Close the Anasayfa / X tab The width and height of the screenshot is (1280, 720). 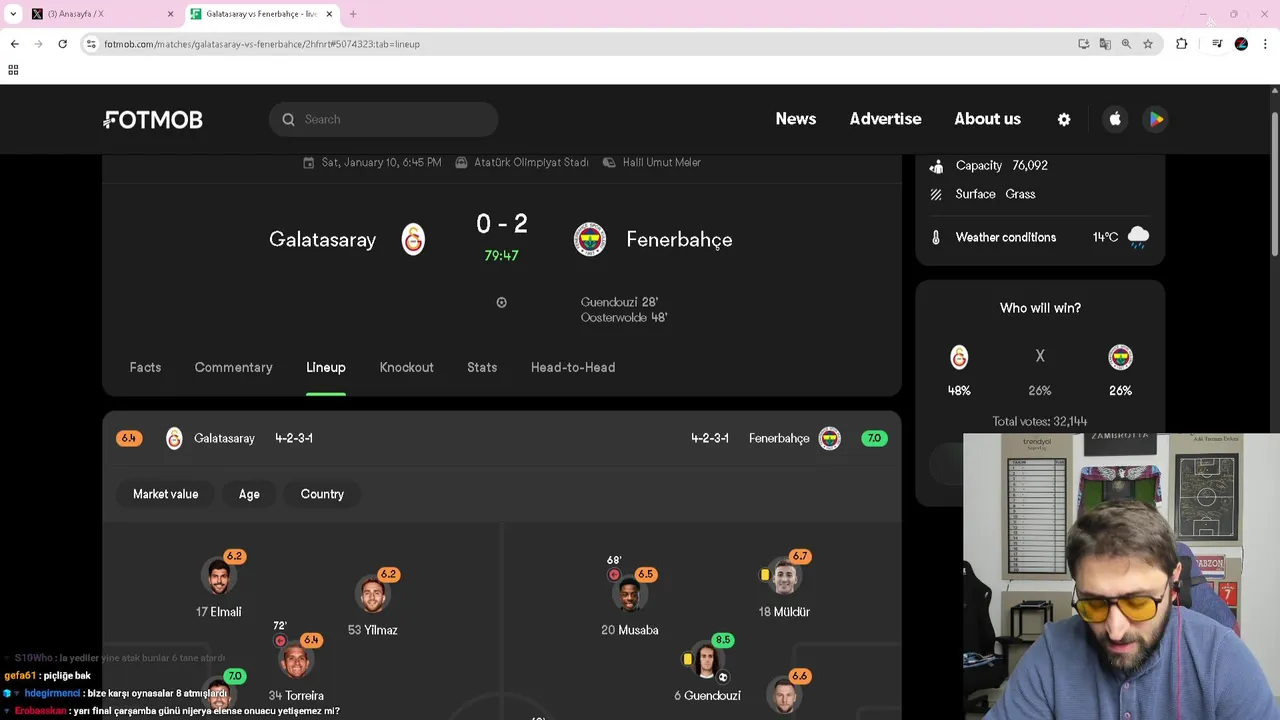point(170,14)
